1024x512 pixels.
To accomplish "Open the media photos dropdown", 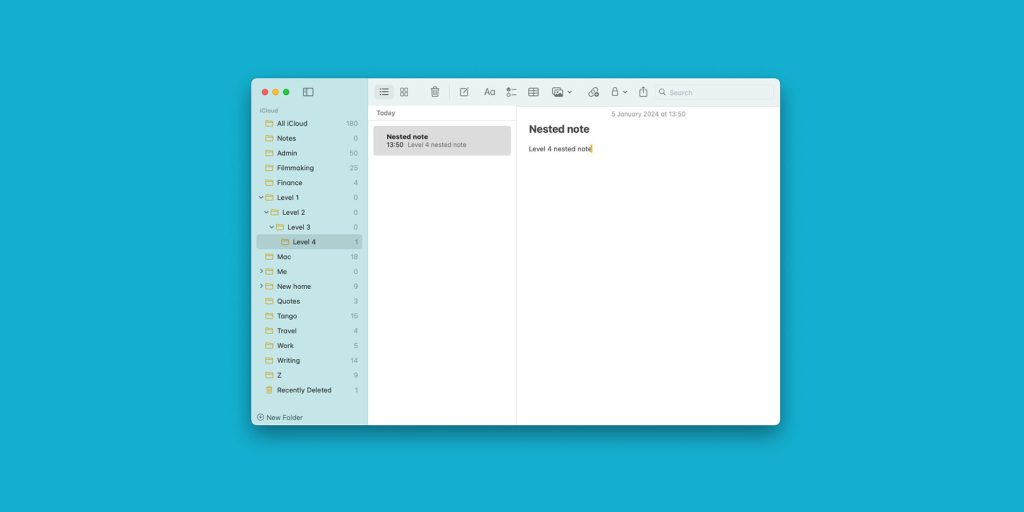I will [x=562, y=92].
